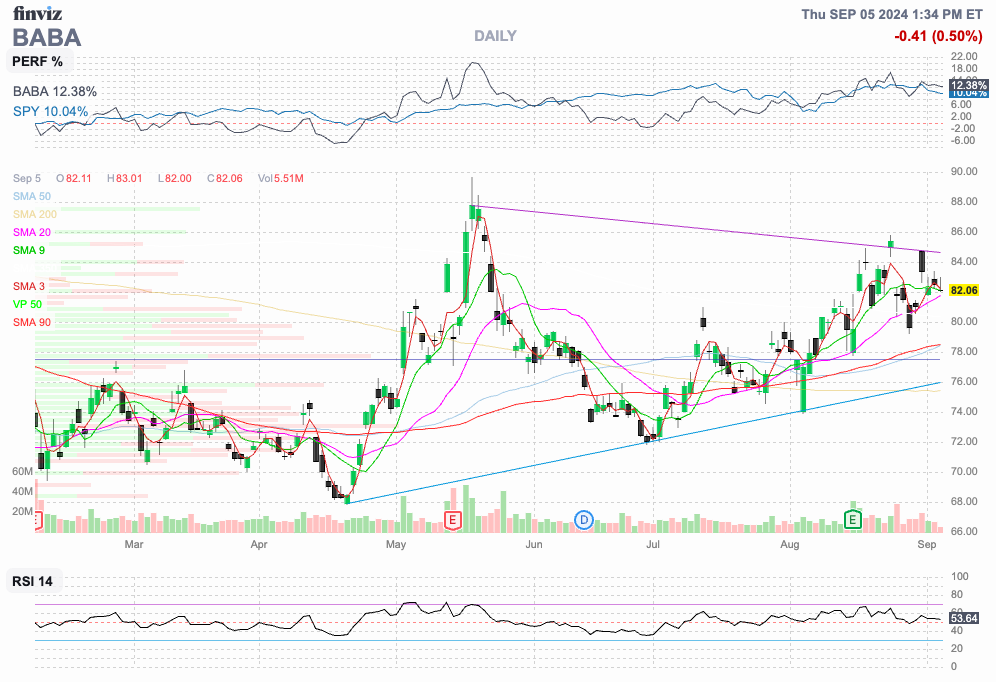Click the Sep label on the time axis
Image resolution: width=996 pixels, height=682 pixels.
pyautogui.click(x=927, y=544)
